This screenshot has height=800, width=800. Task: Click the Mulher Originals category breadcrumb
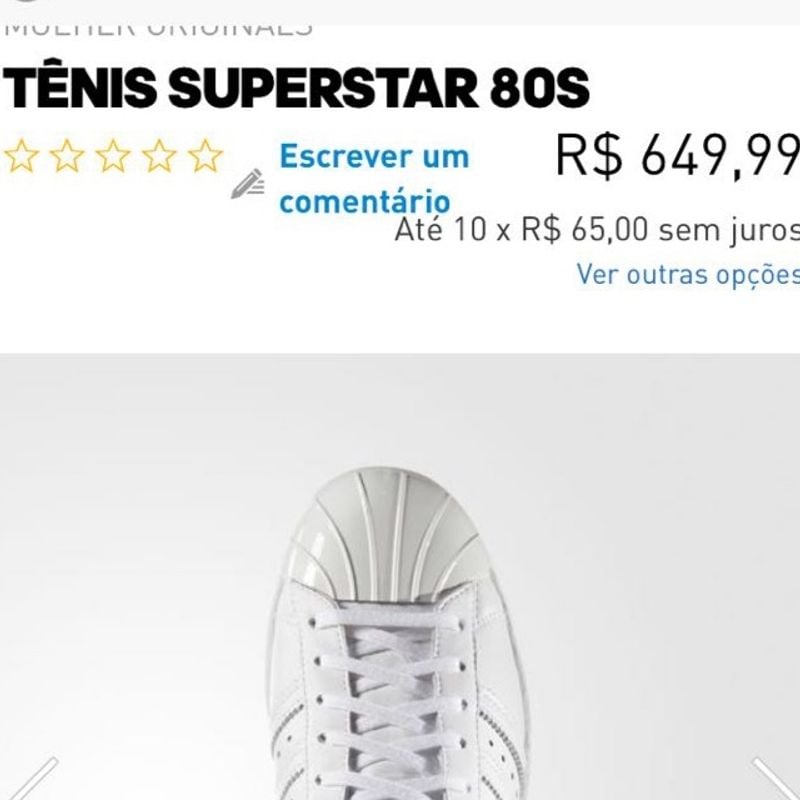coord(158,30)
